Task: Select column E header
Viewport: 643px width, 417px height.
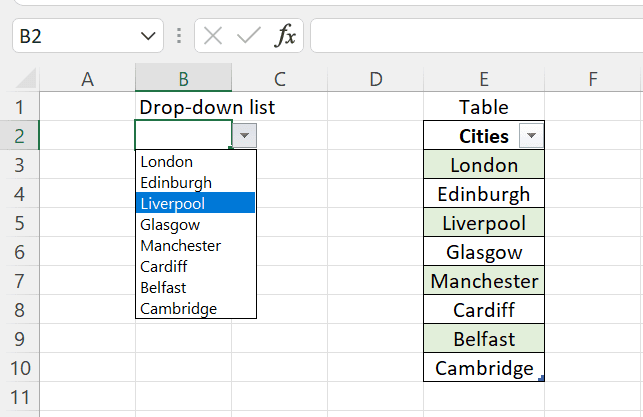Action: tap(483, 79)
